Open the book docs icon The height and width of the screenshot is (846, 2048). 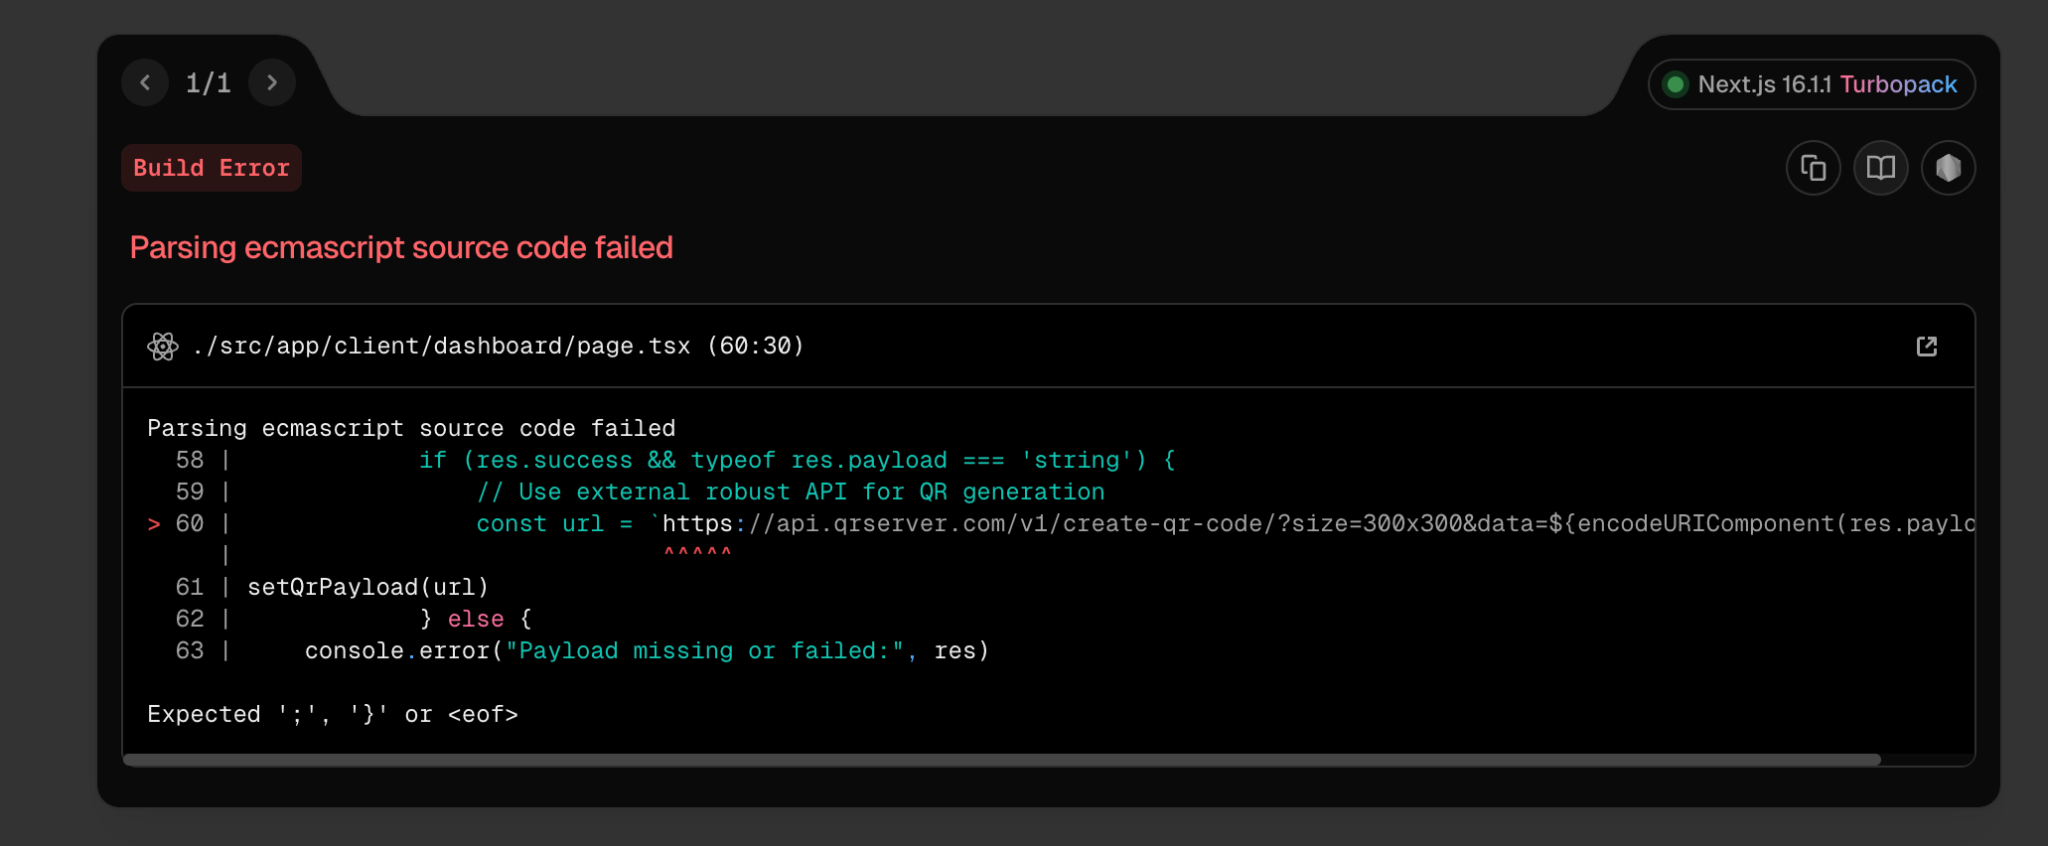click(1880, 168)
